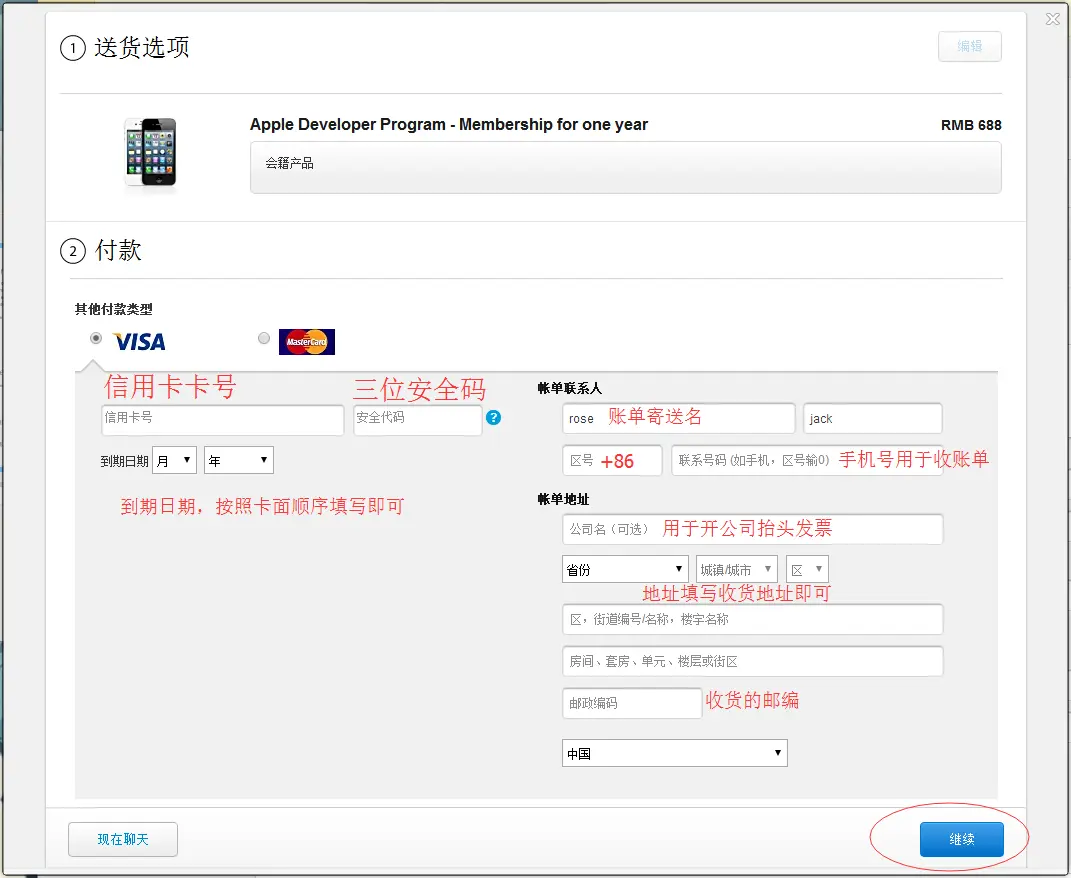Click the 付款 section heading

(118, 250)
